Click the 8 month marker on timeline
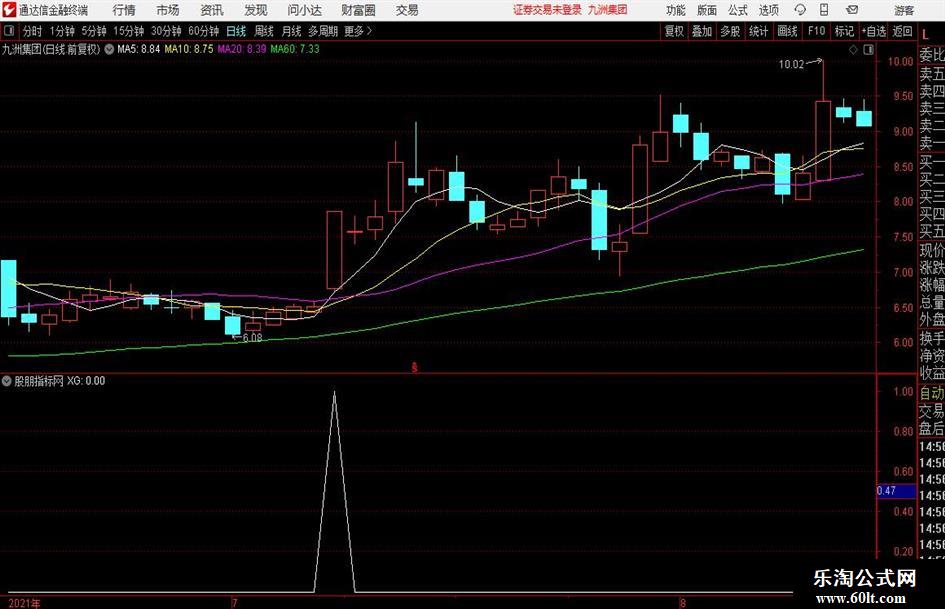This screenshot has width=945, height=609. [x=683, y=602]
